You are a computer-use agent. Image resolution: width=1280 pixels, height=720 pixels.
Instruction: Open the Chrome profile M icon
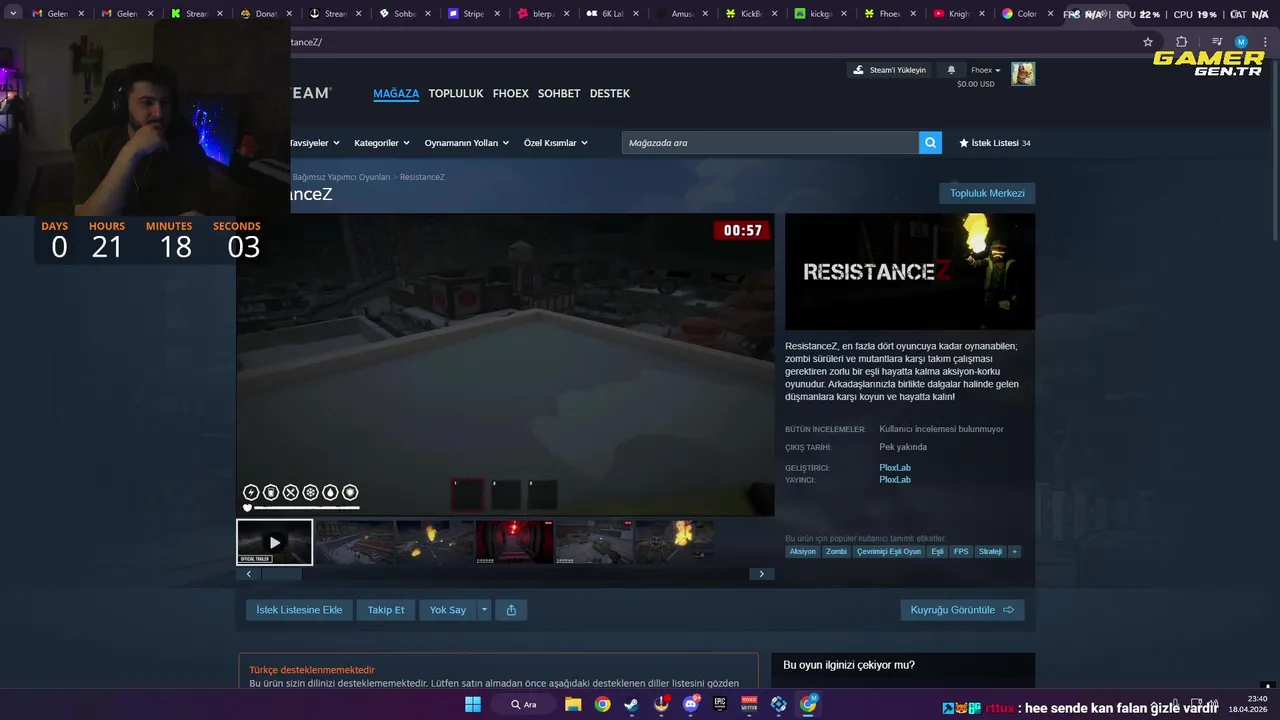point(1241,42)
